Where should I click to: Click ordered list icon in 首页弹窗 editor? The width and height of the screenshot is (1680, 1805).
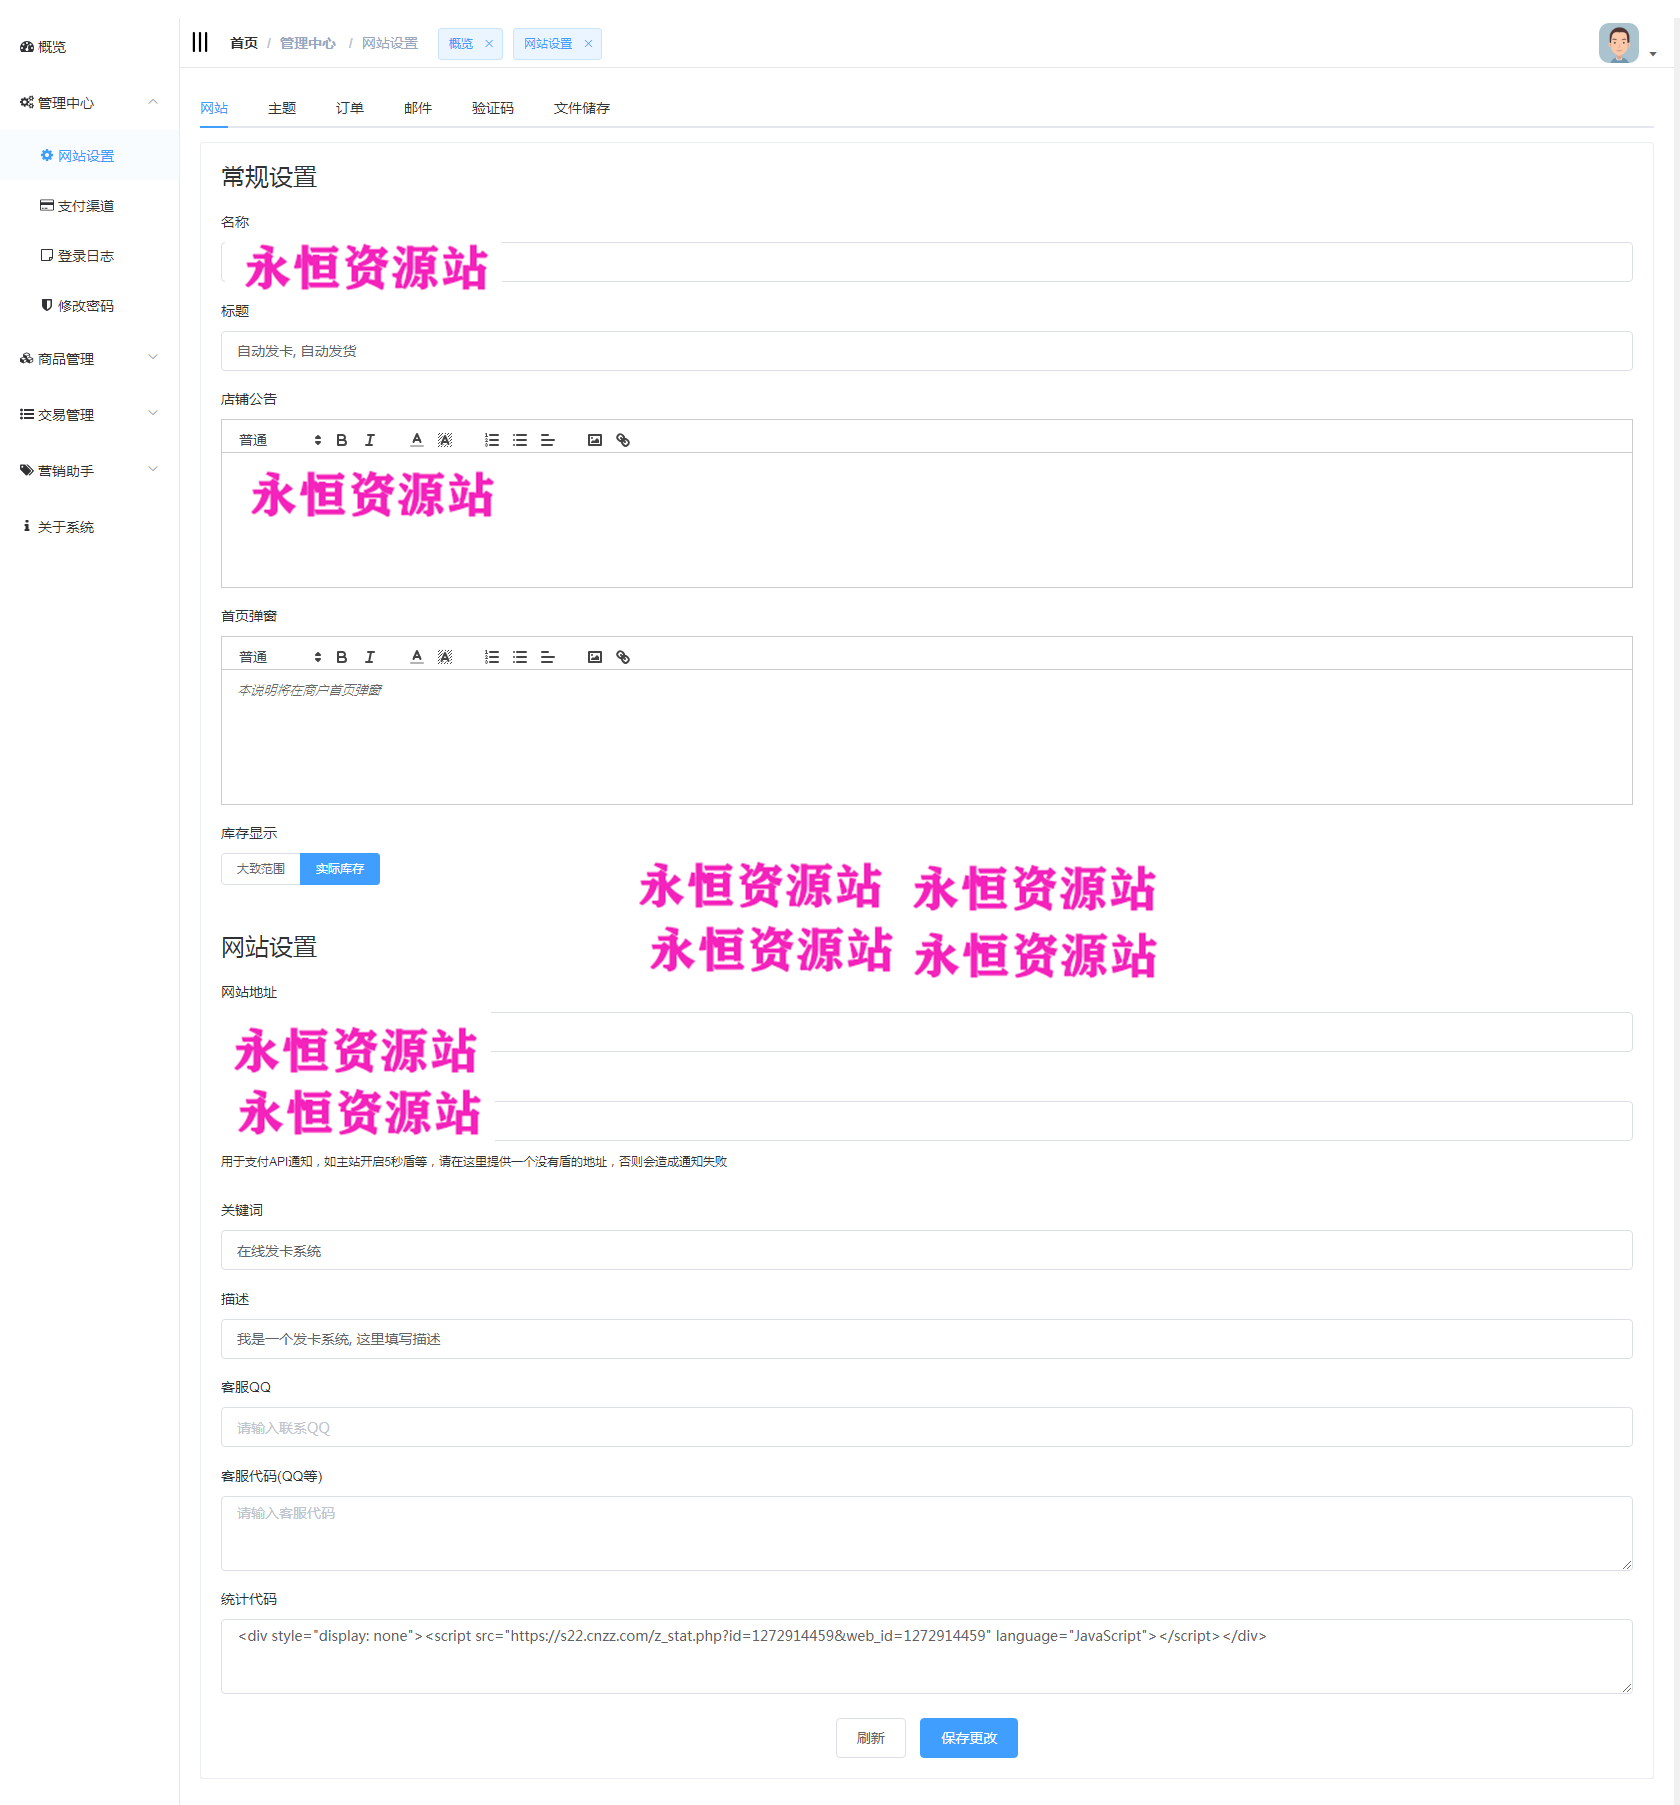point(492,657)
